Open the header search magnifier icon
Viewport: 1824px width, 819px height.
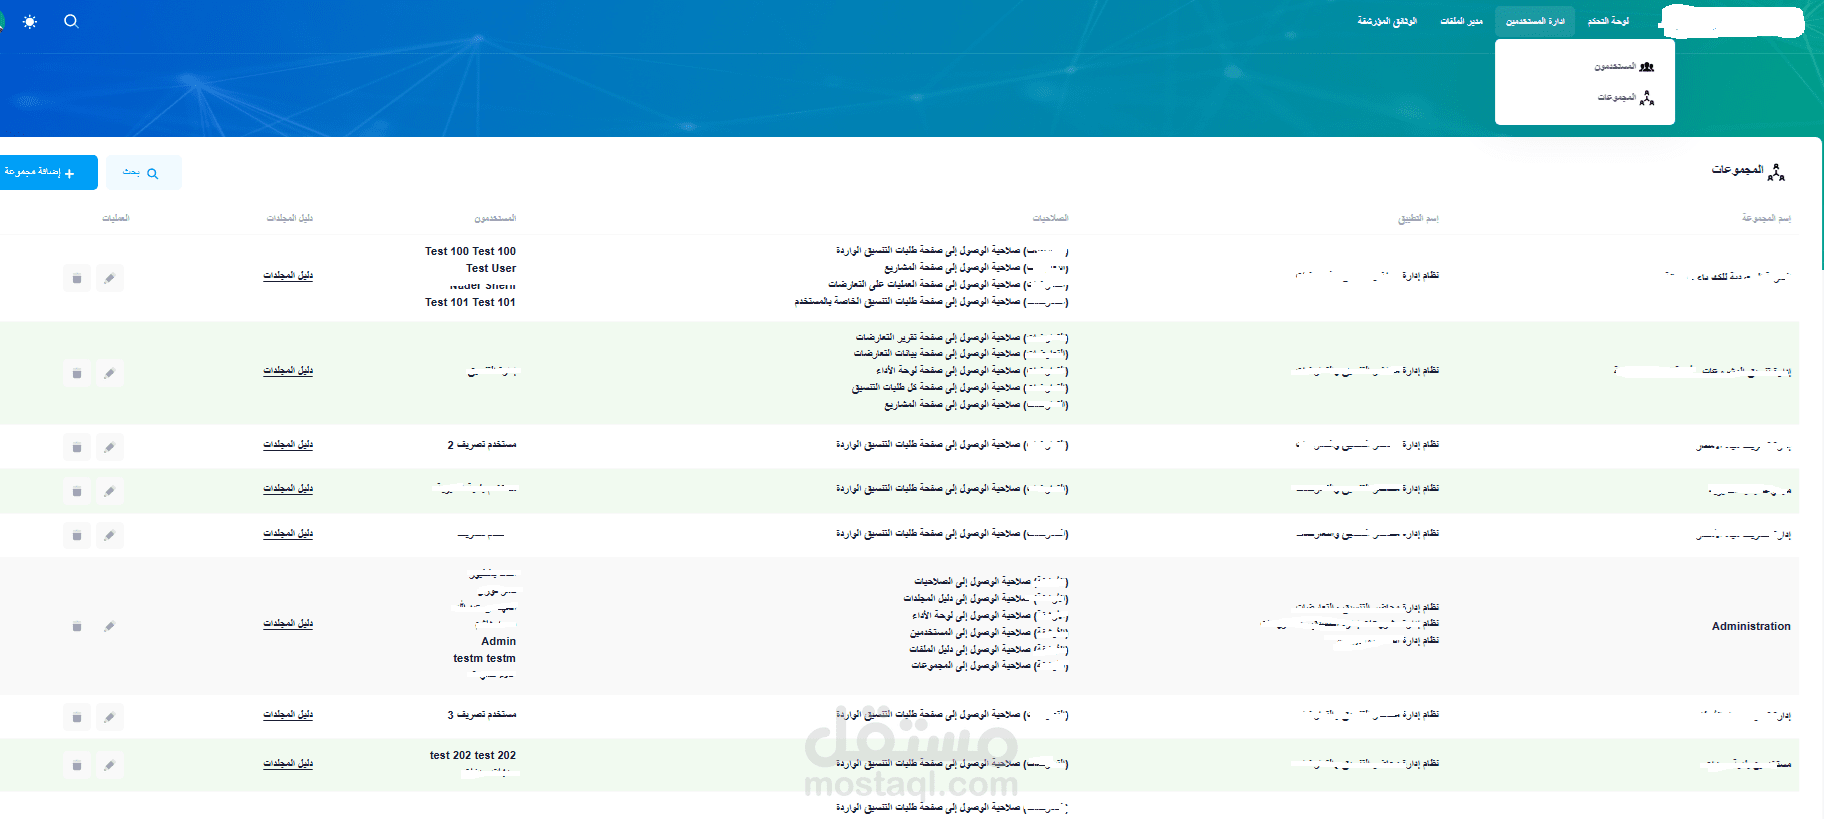pyautogui.click(x=71, y=21)
